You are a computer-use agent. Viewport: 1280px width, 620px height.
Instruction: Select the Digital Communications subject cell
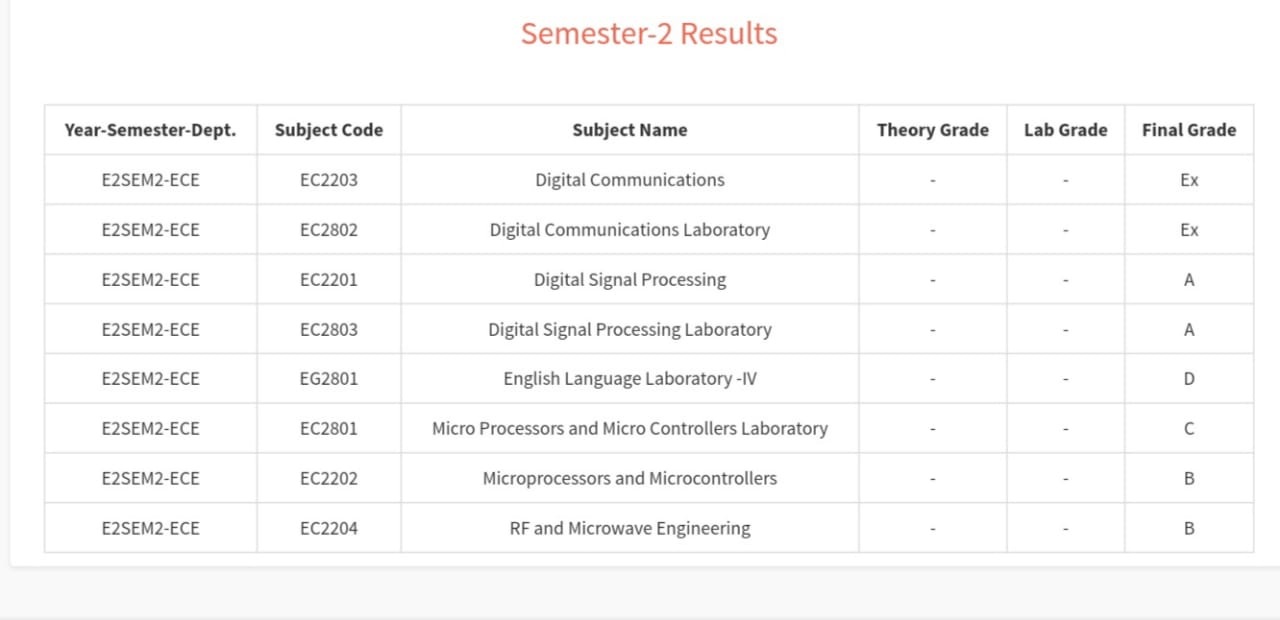pyautogui.click(x=630, y=180)
